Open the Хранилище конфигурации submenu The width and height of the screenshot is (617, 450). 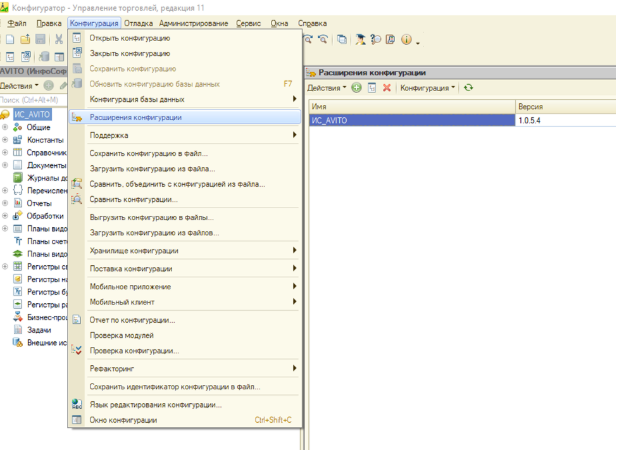coord(134,250)
